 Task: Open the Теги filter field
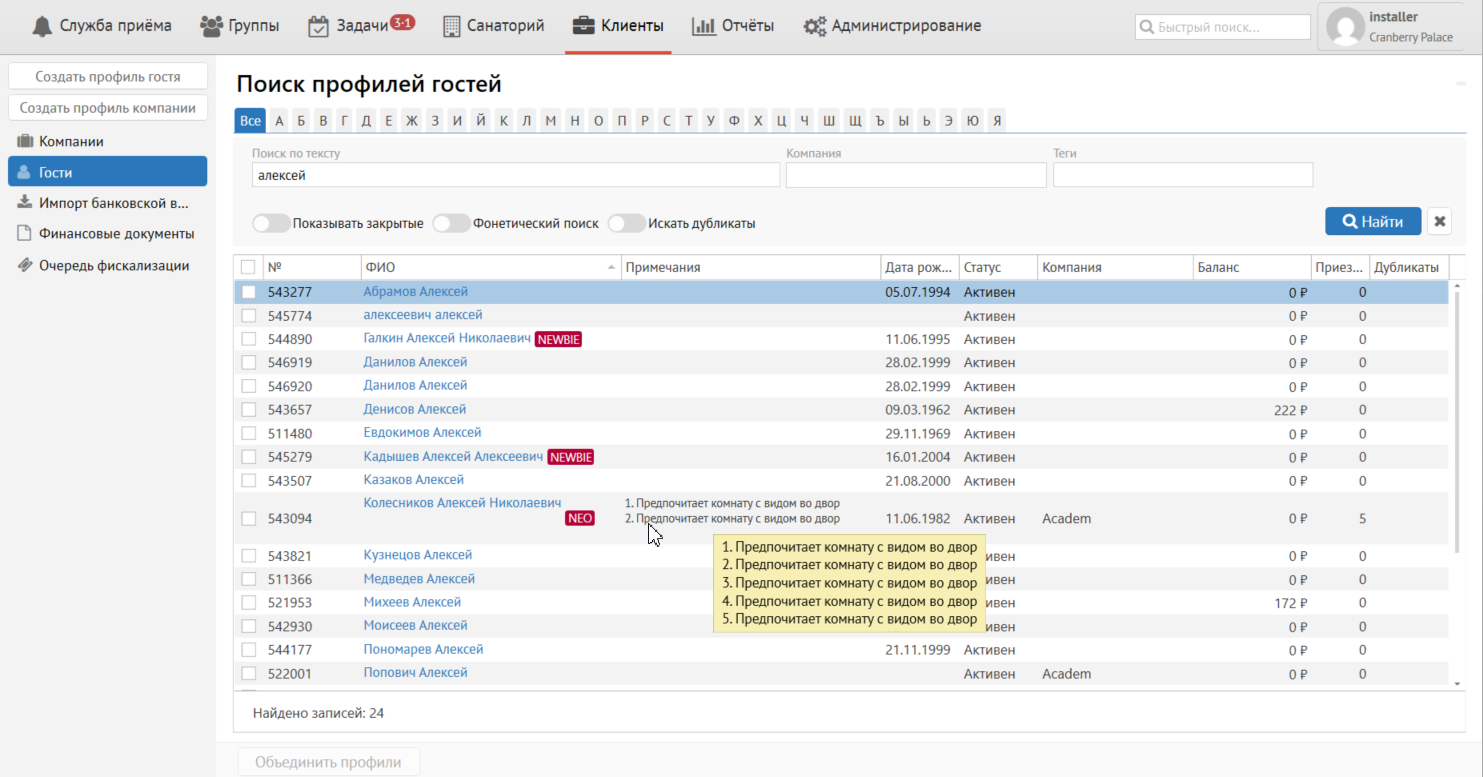1182,175
